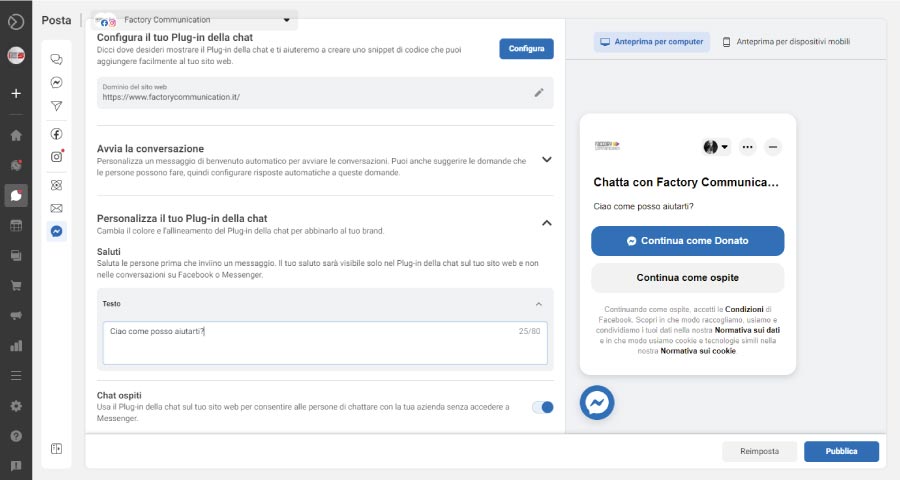Click Continua come ospite button
This screenshot has height=480, width=900.
[688, 278]
